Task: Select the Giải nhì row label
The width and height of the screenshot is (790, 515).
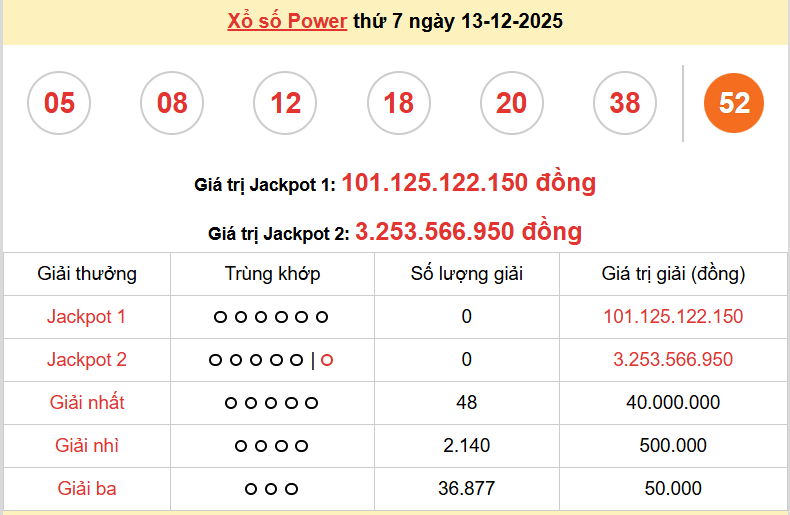Action: (x=87, y=446)
